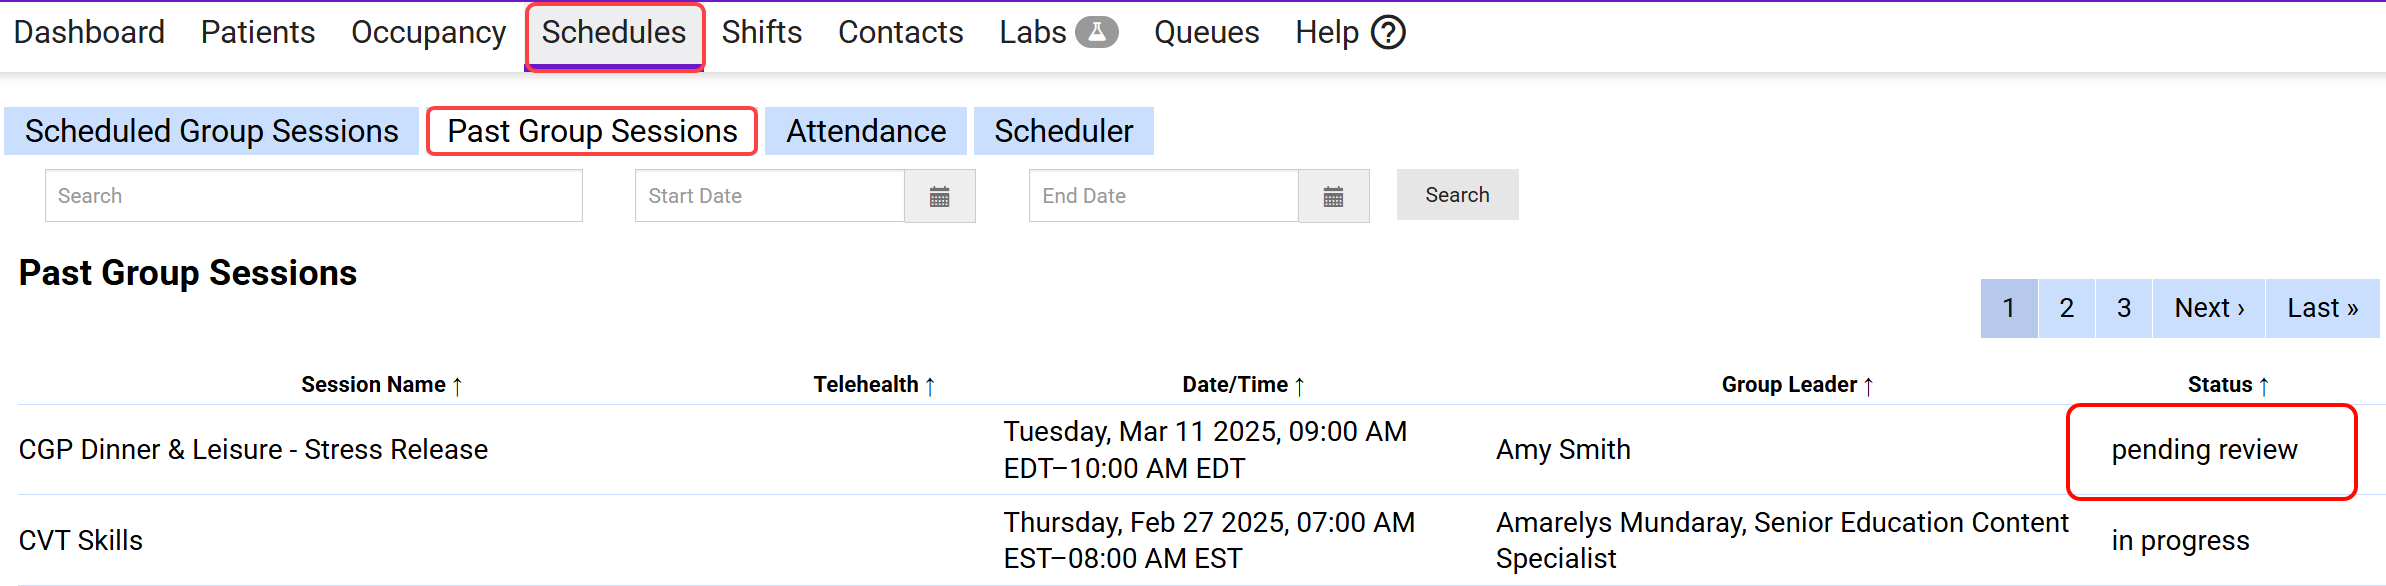This screenshot has width=2386, height=586.
Task: Open the Schedules menu tab
Action: click(x=614, y=33)
